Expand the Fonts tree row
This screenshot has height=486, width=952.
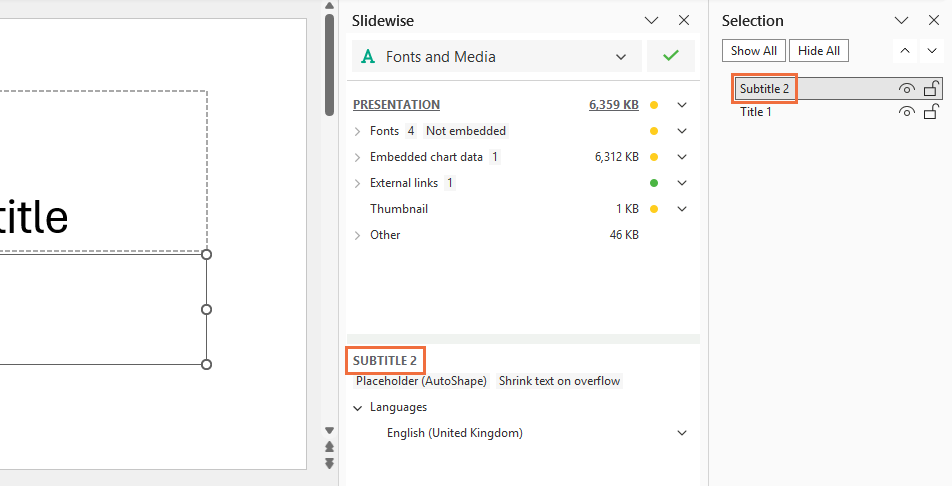357,131
